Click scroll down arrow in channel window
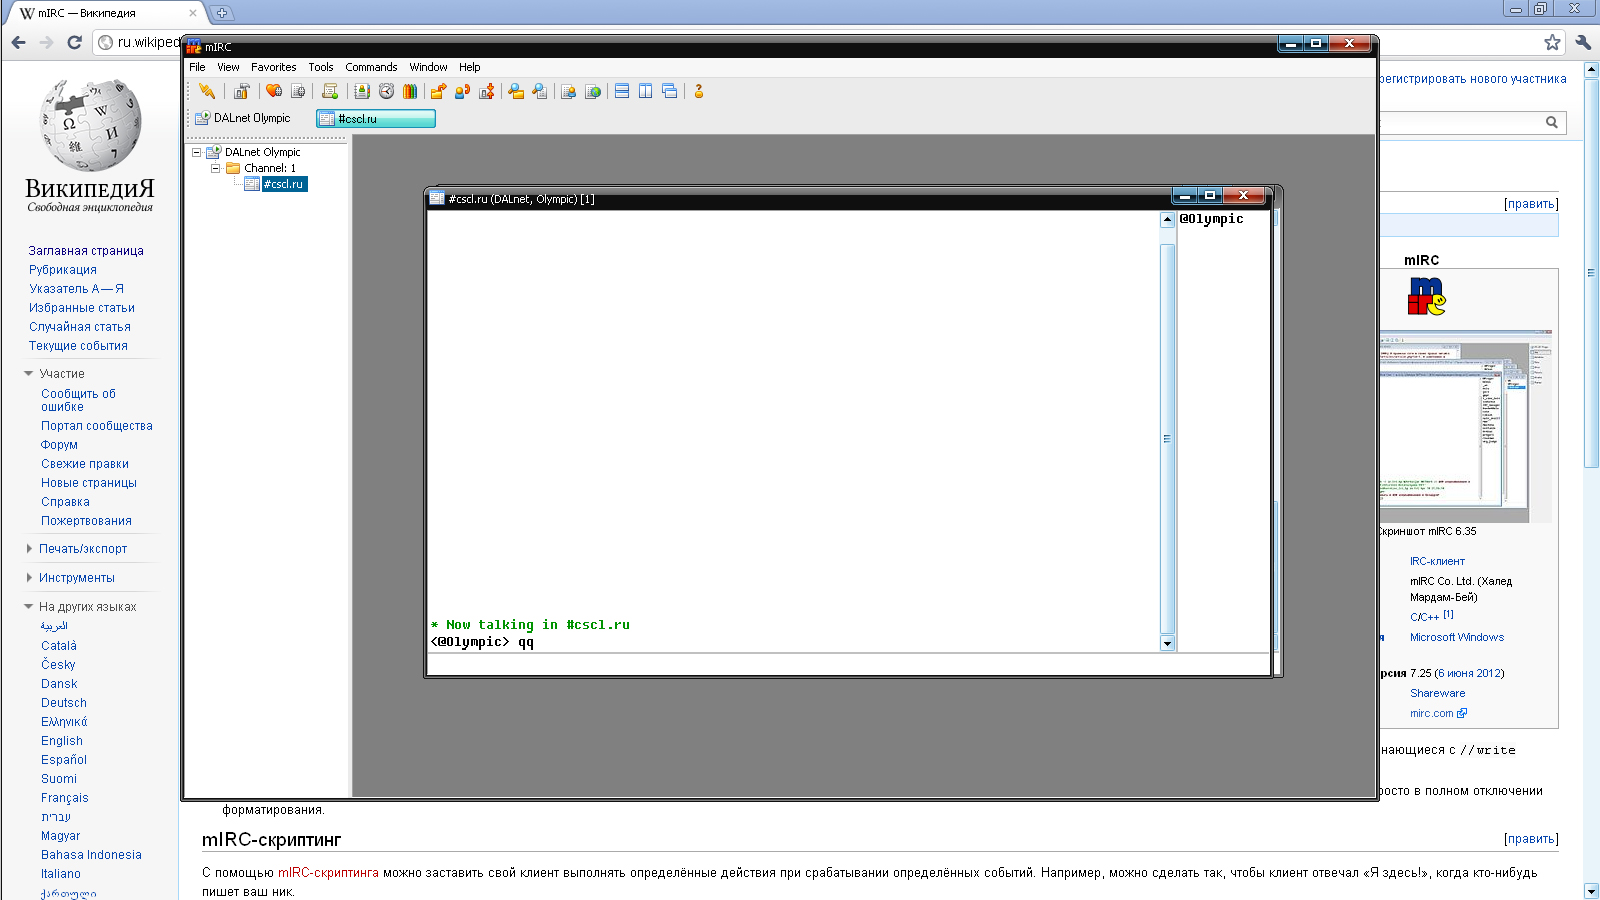The height and width of the screenshot is (900, 1600). point(1167,643)
